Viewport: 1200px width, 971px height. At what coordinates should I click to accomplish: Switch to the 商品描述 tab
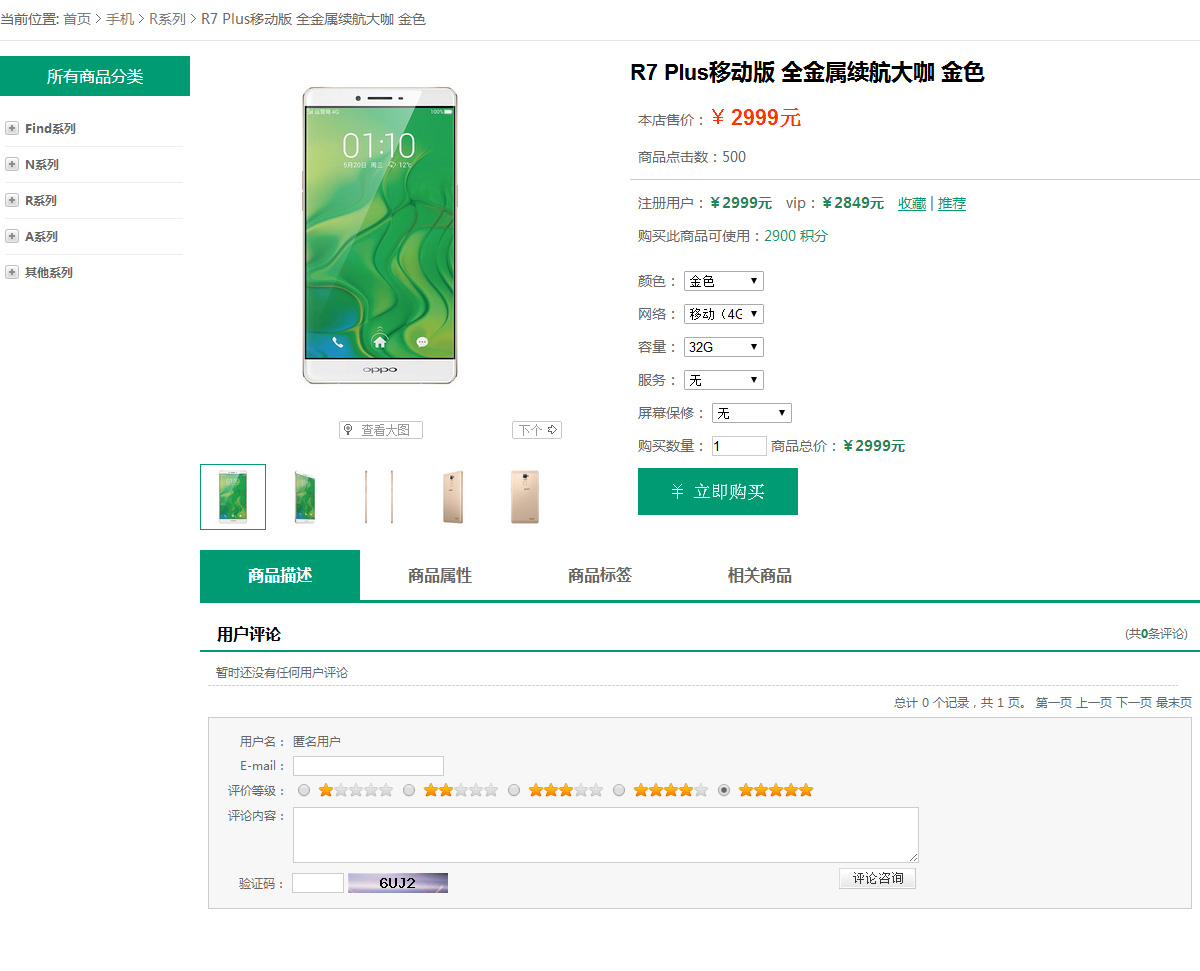(x=280, y=575)
